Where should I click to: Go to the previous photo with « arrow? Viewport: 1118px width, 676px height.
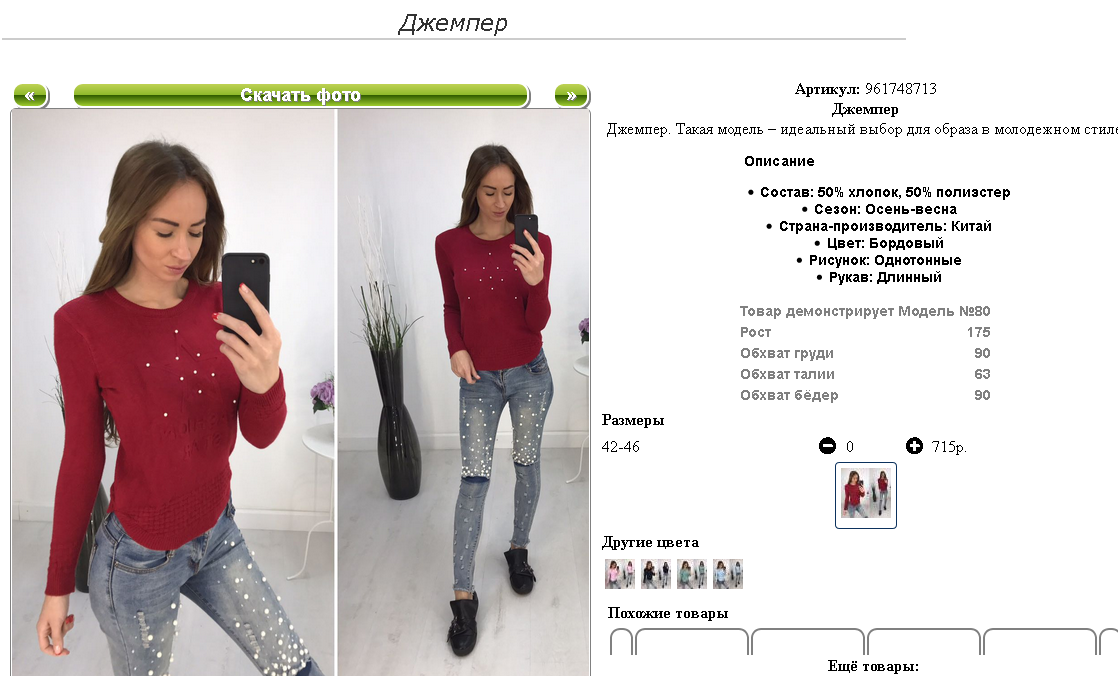pyautogui.click(x=31, y=96)
